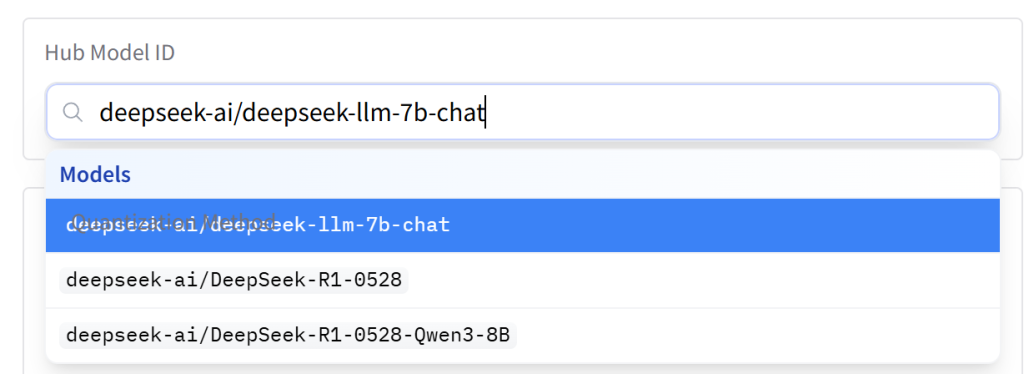Click blank area right of highlighted suggestion
Viewport: 1024px width, 374px height.
[725, 225]
